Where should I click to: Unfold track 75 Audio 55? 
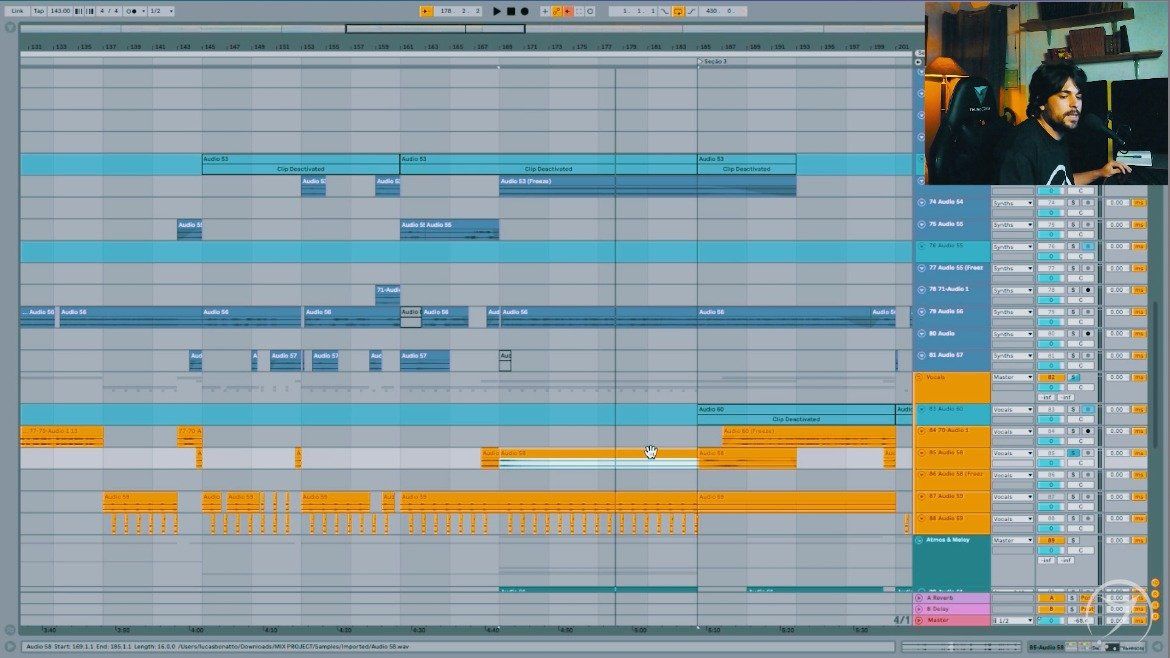click(922, 224)
